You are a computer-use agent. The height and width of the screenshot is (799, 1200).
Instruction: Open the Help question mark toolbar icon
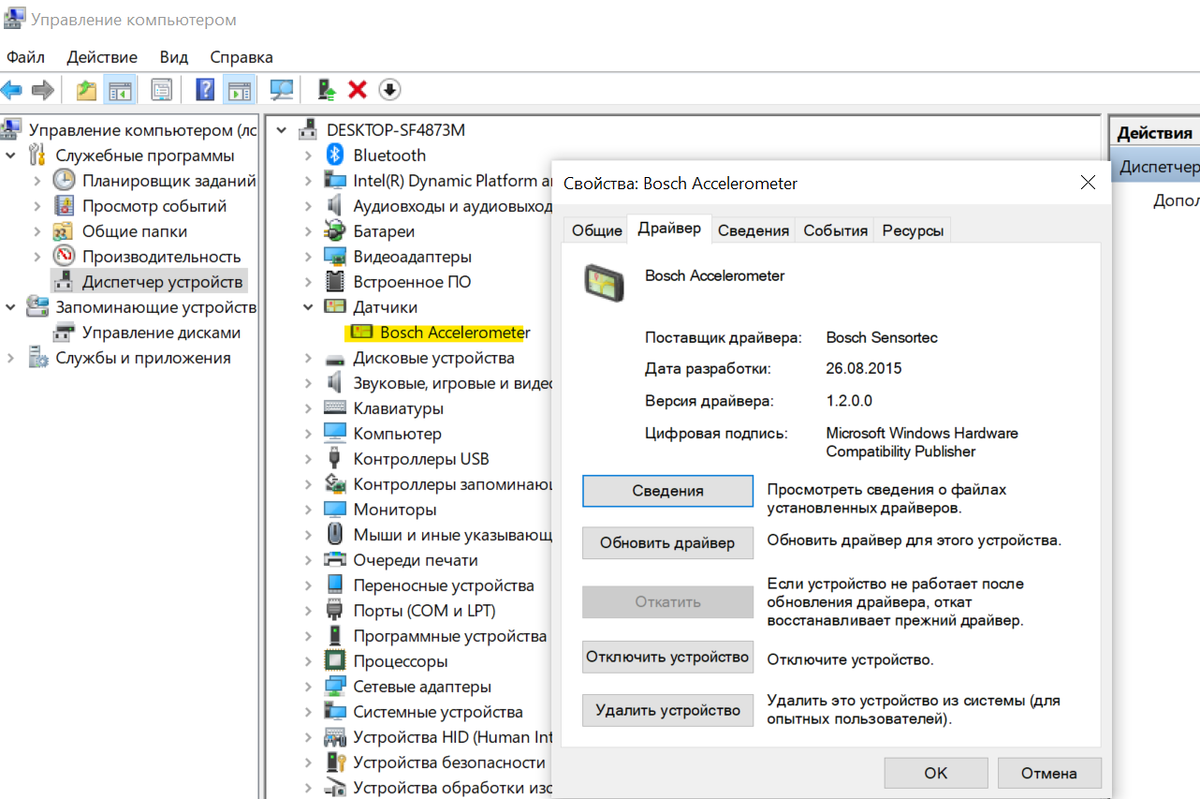point(205,90)
